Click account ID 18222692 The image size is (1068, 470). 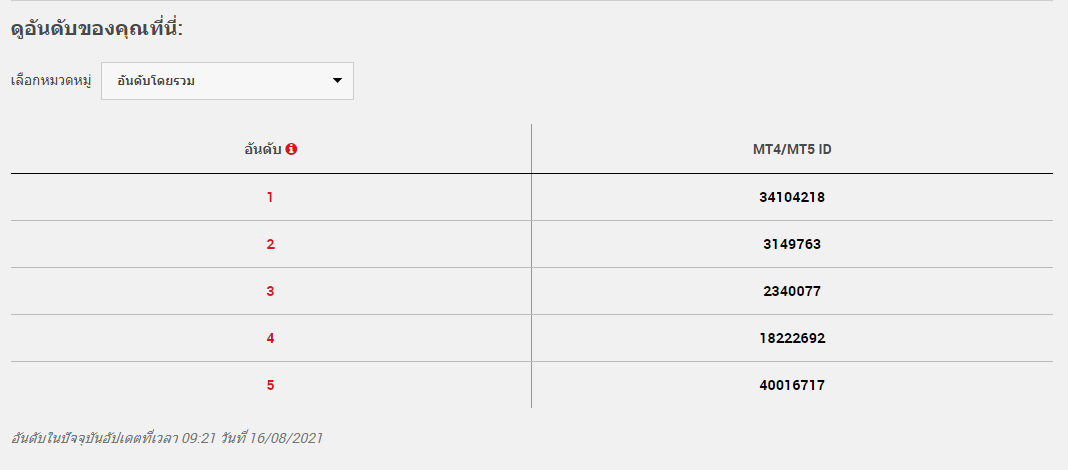coord(792,339)
